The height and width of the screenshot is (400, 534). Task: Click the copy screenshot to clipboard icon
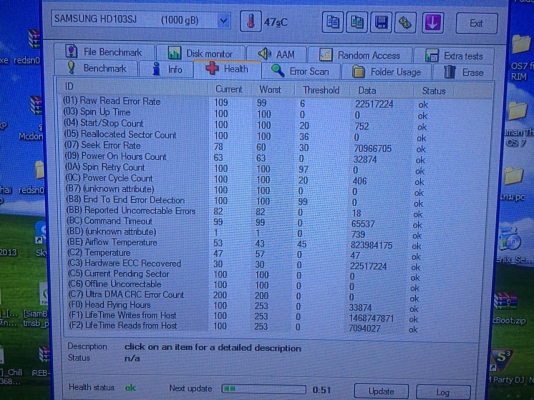click(357, 22)
